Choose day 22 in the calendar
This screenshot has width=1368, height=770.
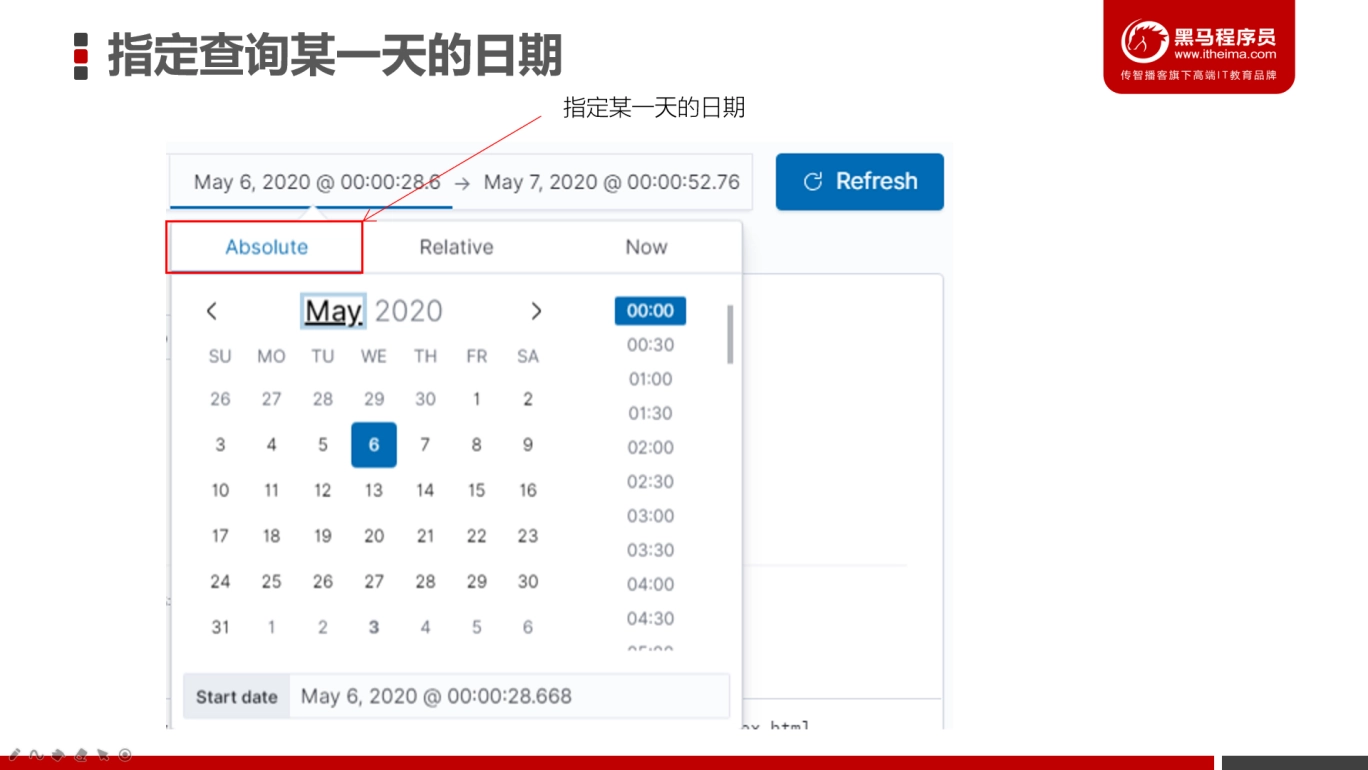(477, 536)
